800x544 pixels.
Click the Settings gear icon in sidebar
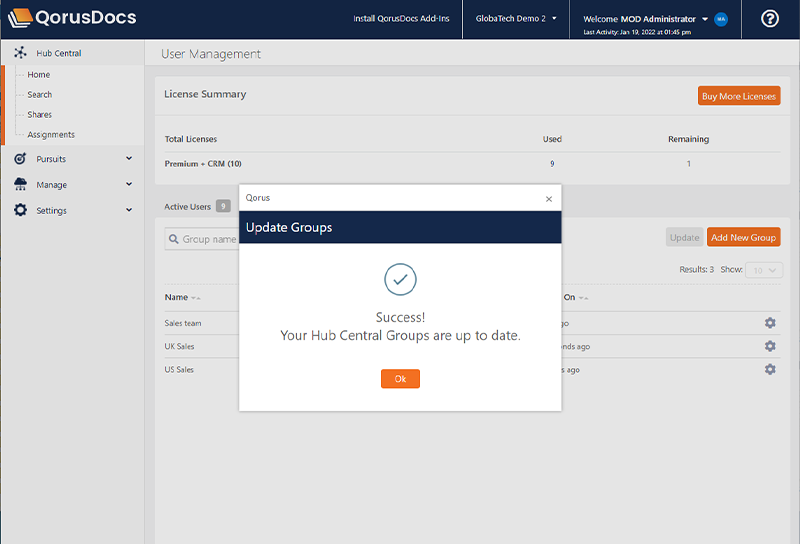20,210
